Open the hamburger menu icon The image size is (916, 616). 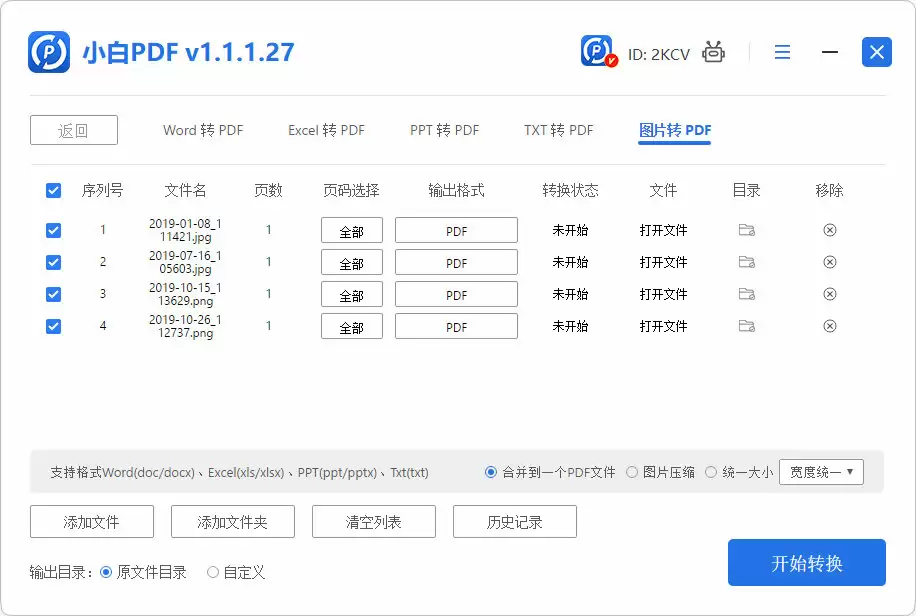[782, 52]
